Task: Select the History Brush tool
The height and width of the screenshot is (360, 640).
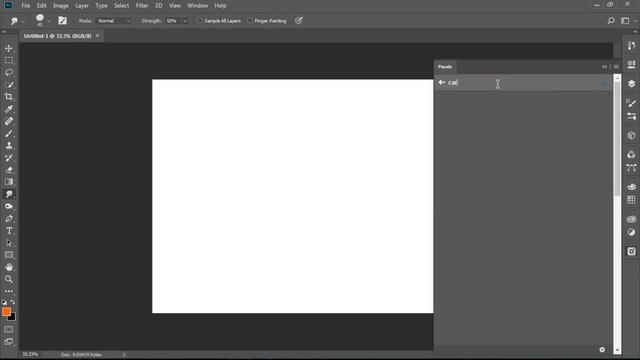Action: click(9, 158)
